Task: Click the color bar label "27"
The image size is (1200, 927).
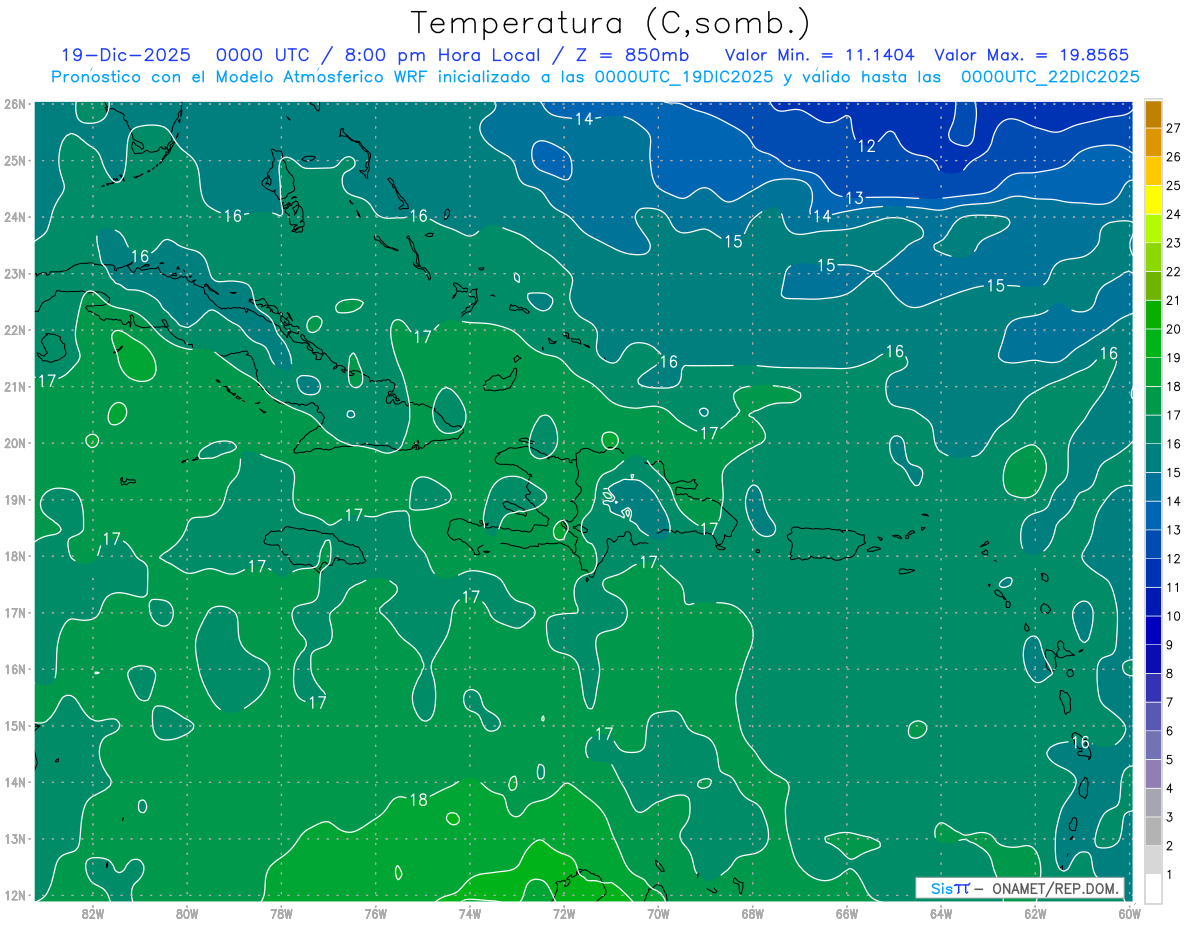Action: (x=1173, y=128)
